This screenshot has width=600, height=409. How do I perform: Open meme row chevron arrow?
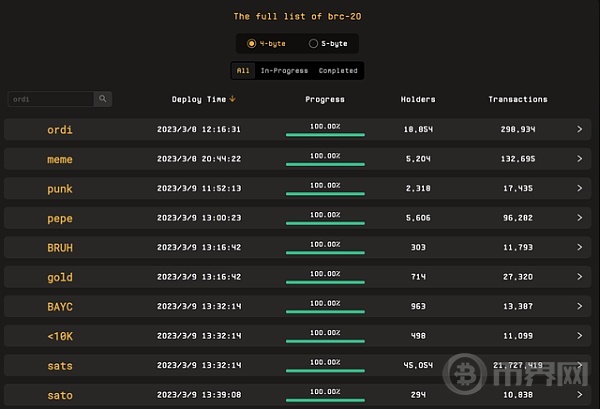point(579,159)
